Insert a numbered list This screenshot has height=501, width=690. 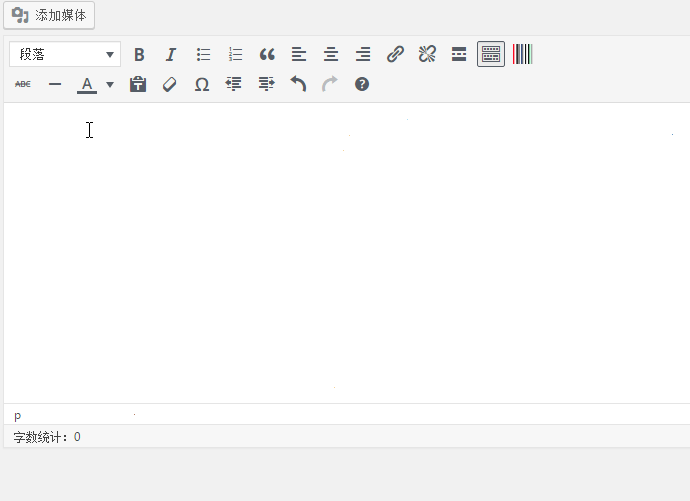(x=235, y=54)
